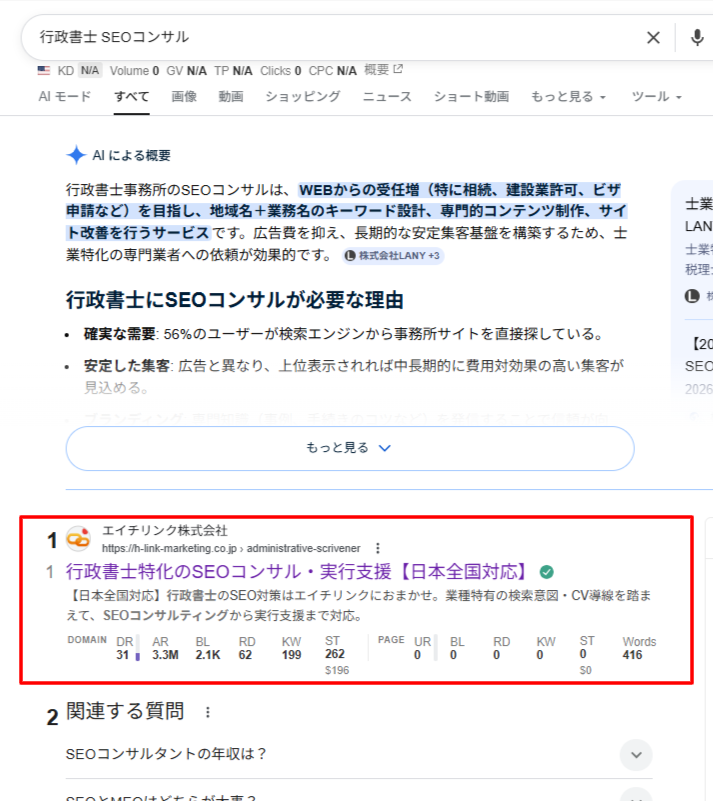Click the heading 行政書士にSEOコンサルが必要な理由

click(234, 300)
